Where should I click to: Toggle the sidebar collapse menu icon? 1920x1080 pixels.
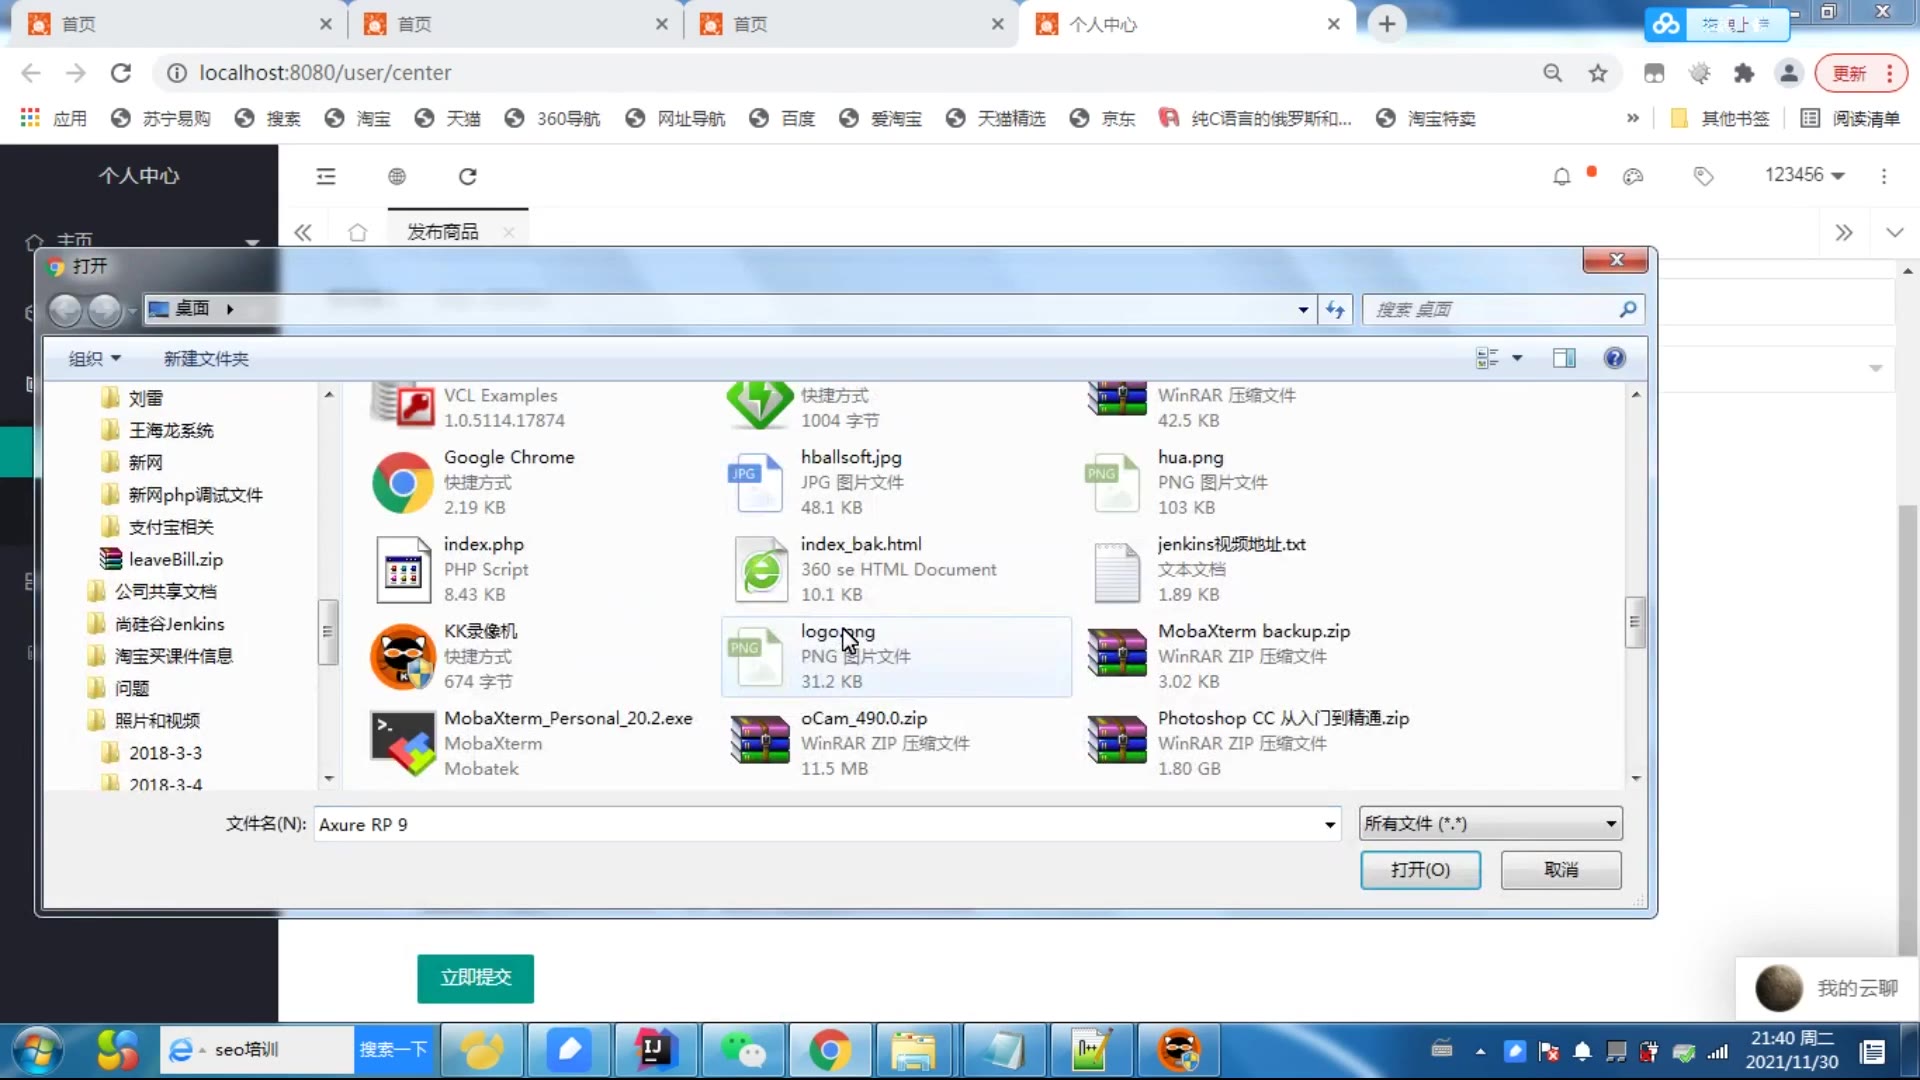coord(326,176)
